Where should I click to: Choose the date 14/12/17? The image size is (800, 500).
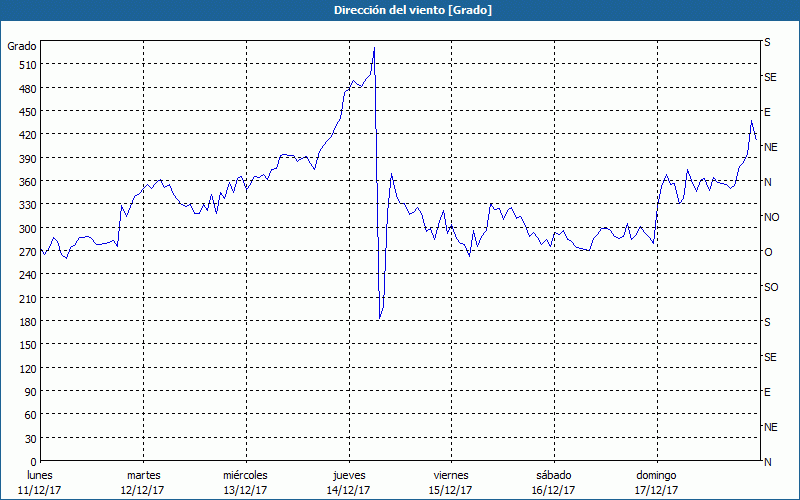349,491
